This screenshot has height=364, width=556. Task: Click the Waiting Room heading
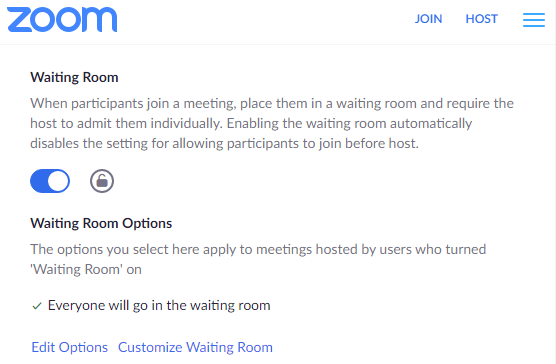tap(74, 77)
